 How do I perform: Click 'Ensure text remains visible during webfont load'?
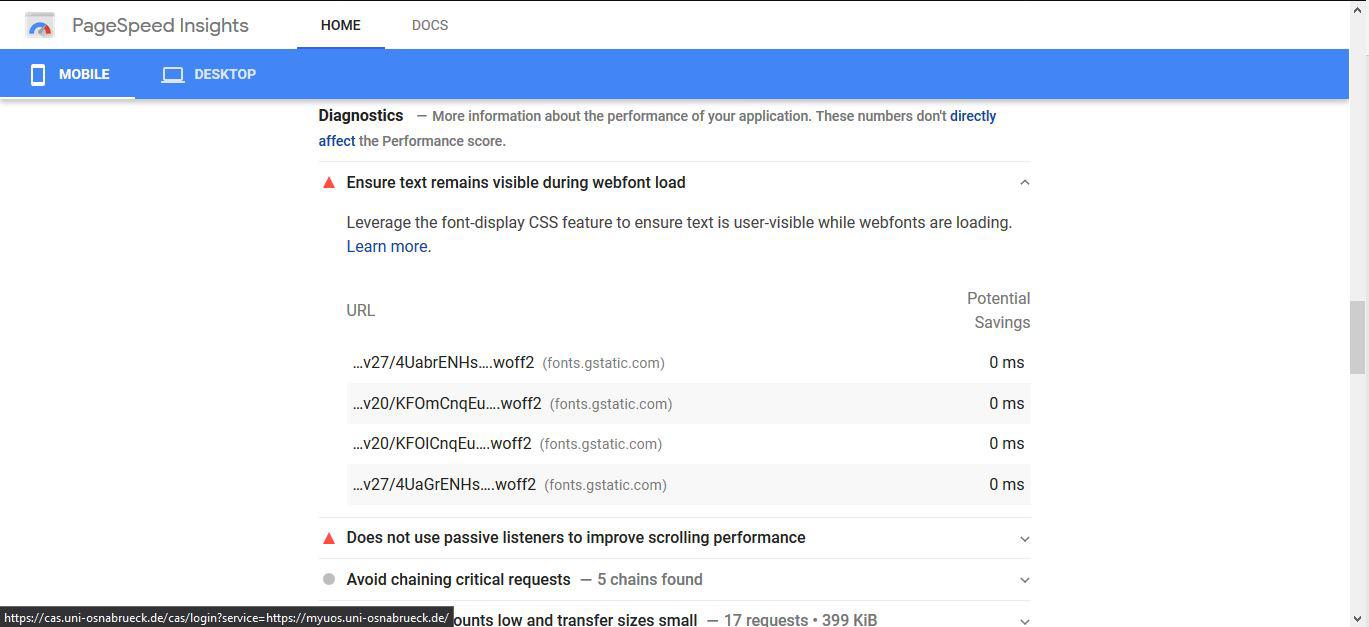tap(516, 182)
